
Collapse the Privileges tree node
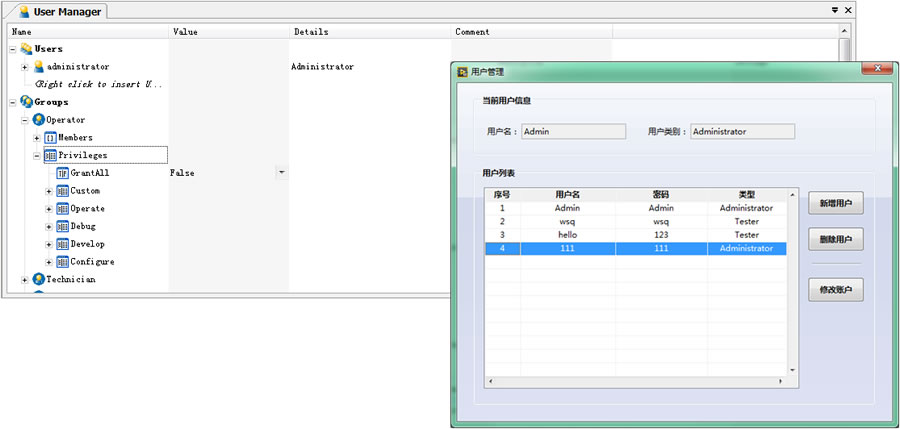[x=37, y=155]
